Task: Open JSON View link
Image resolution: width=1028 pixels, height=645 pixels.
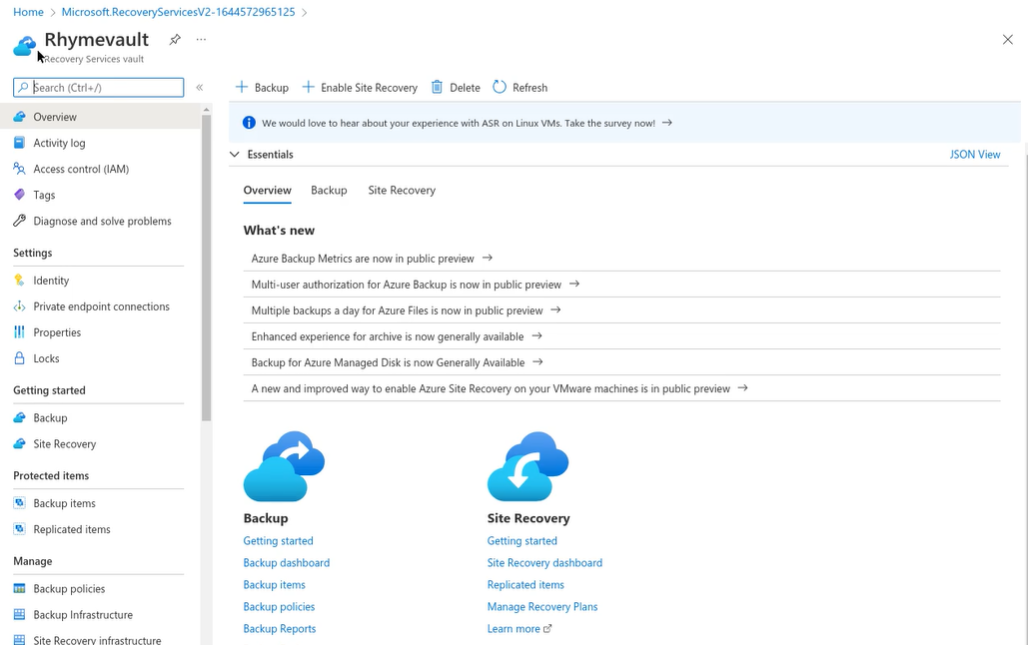Action: click(x=975, y=154)
